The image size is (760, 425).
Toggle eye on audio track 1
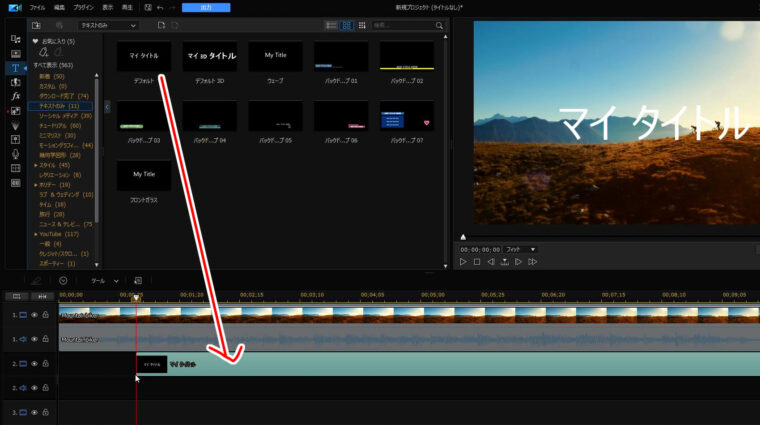pyautogui.click(x=34, y=340)
